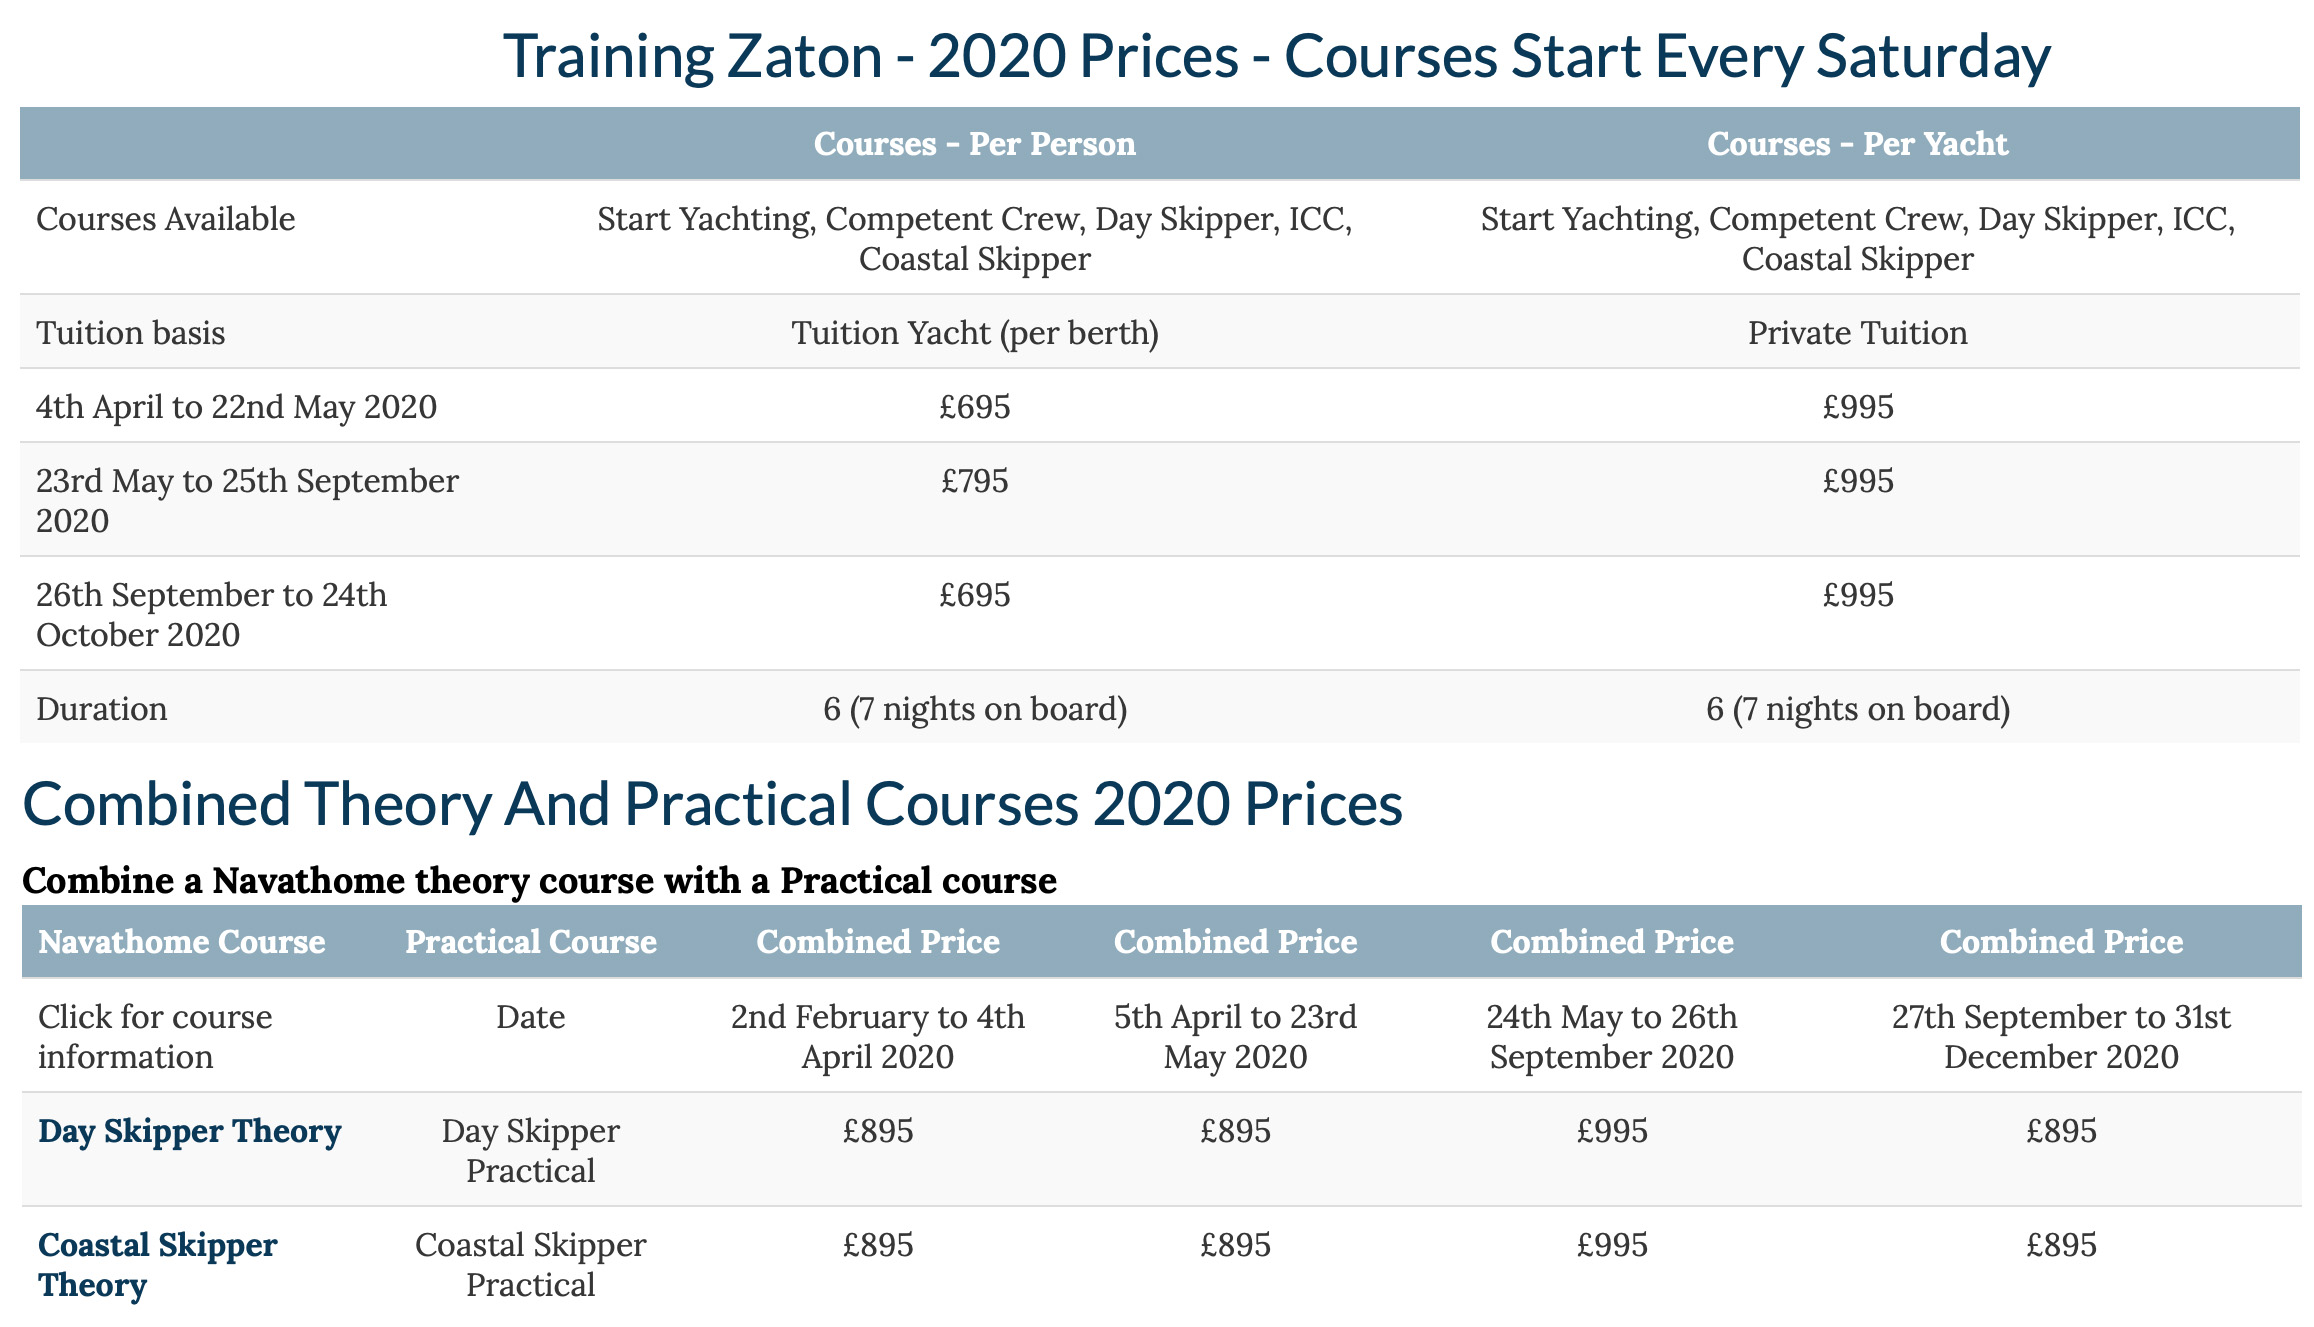
Task: Click the 23rd May to 25th September label
Action: click(247, 501)
